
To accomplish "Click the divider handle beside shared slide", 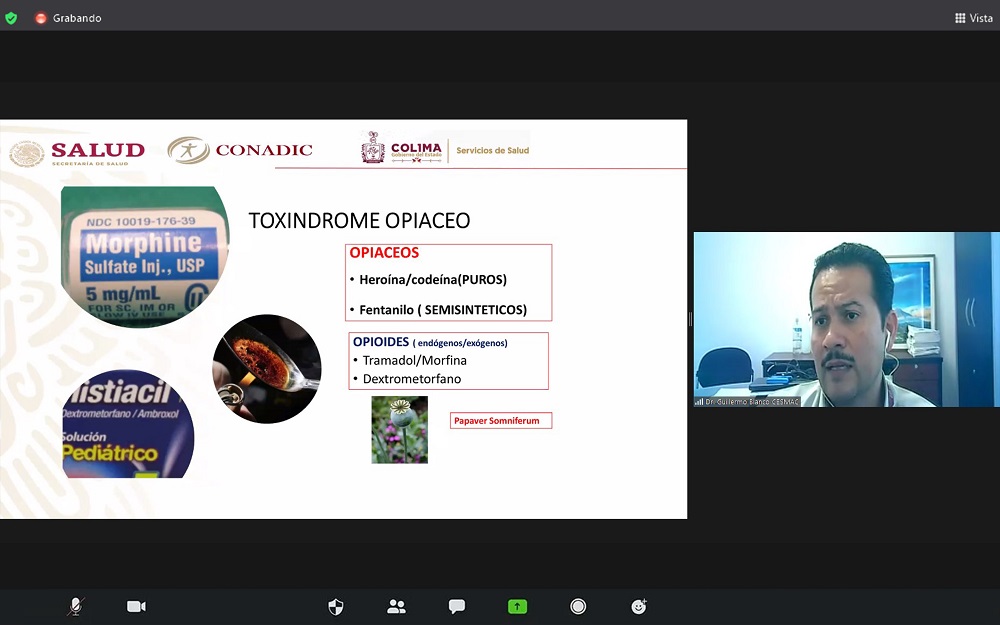I will 690,319.
